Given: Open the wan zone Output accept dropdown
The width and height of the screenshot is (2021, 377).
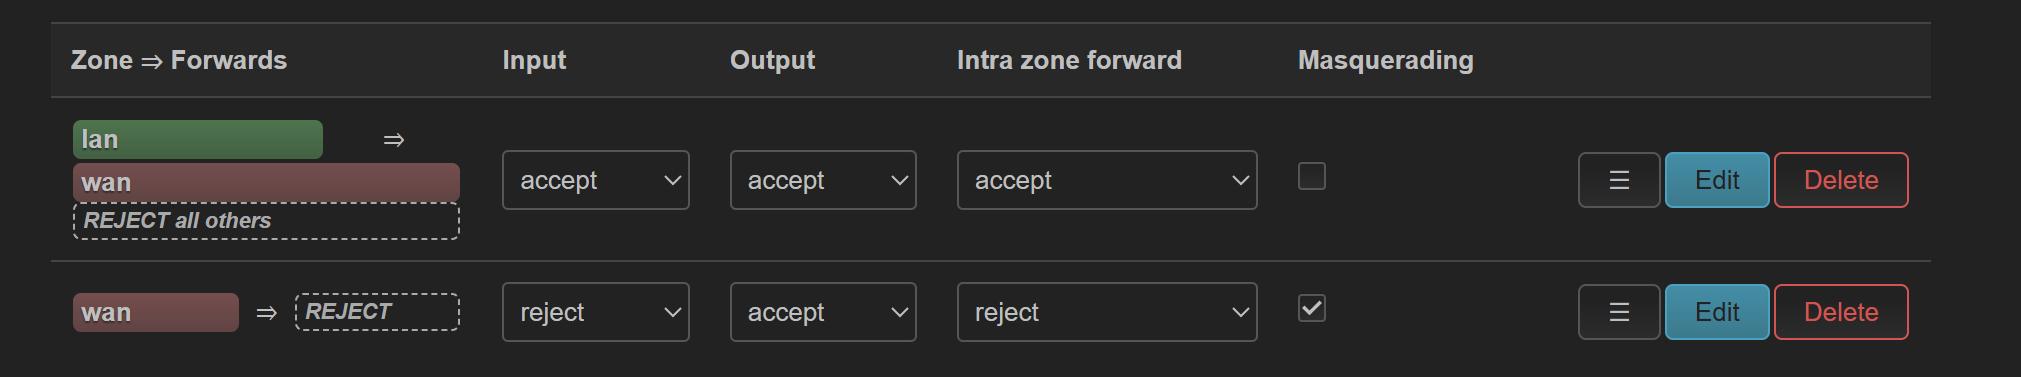Looking at the screenshot, I should 823,312.
